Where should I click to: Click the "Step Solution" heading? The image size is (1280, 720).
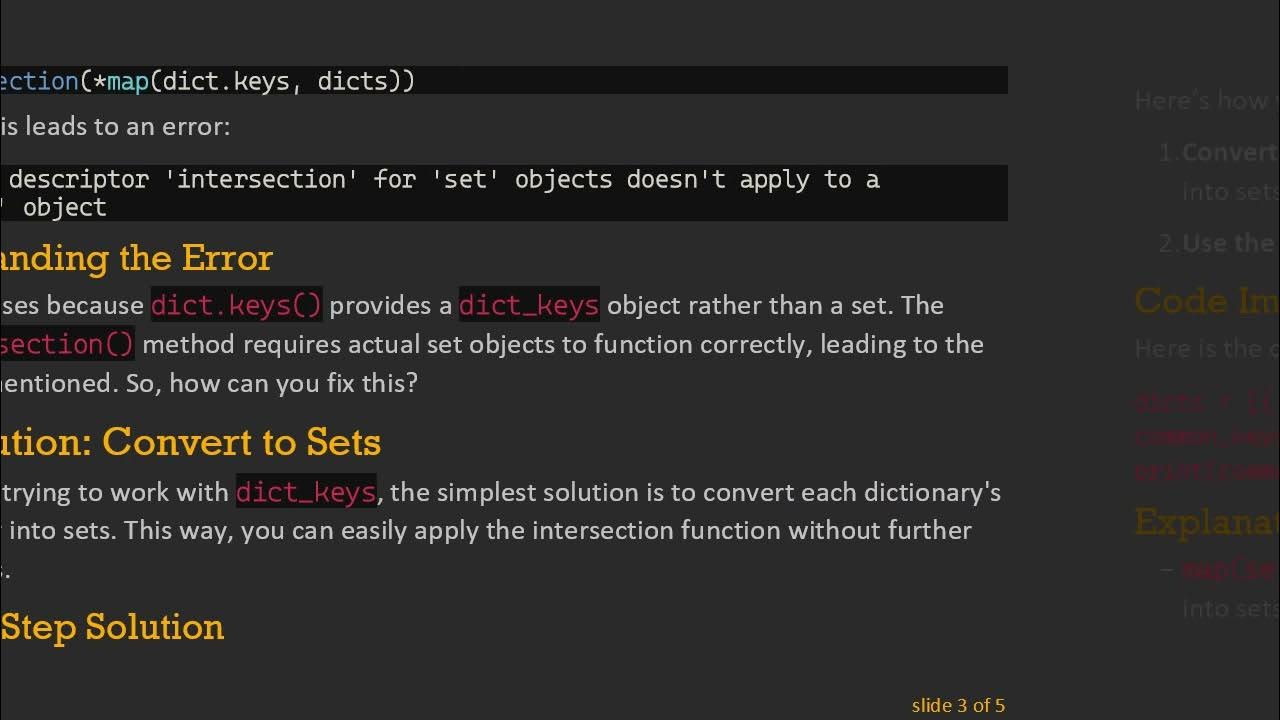point(112,627)
